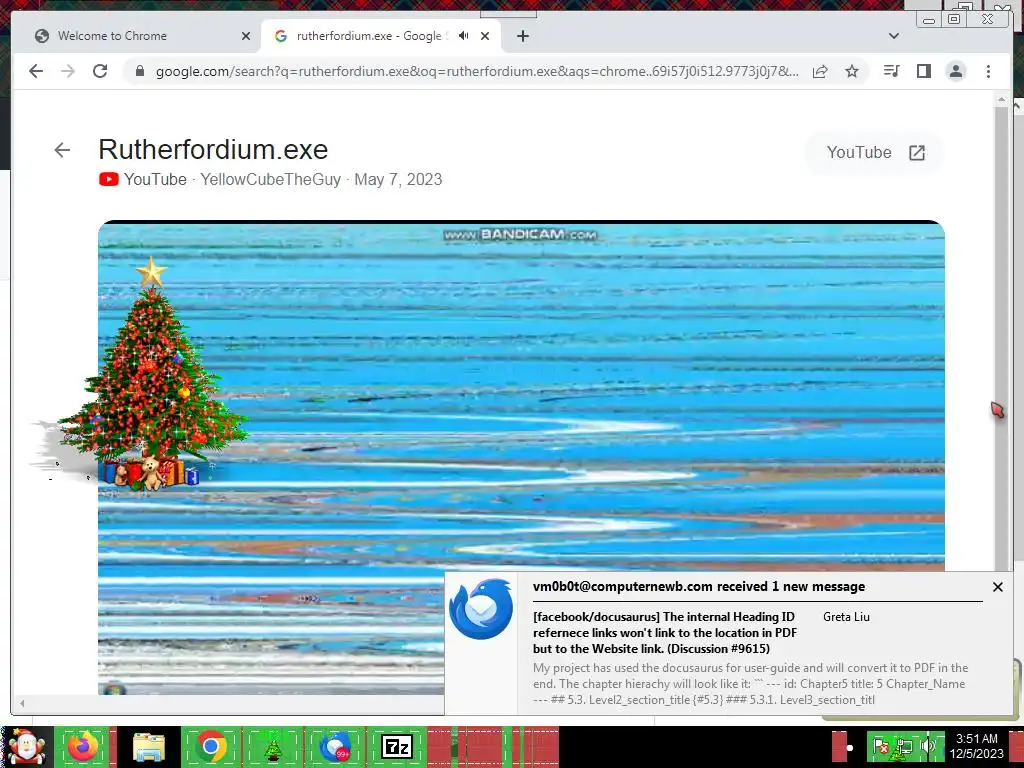Share this page from address bar

pyautogui.click(x=820, y=71)
